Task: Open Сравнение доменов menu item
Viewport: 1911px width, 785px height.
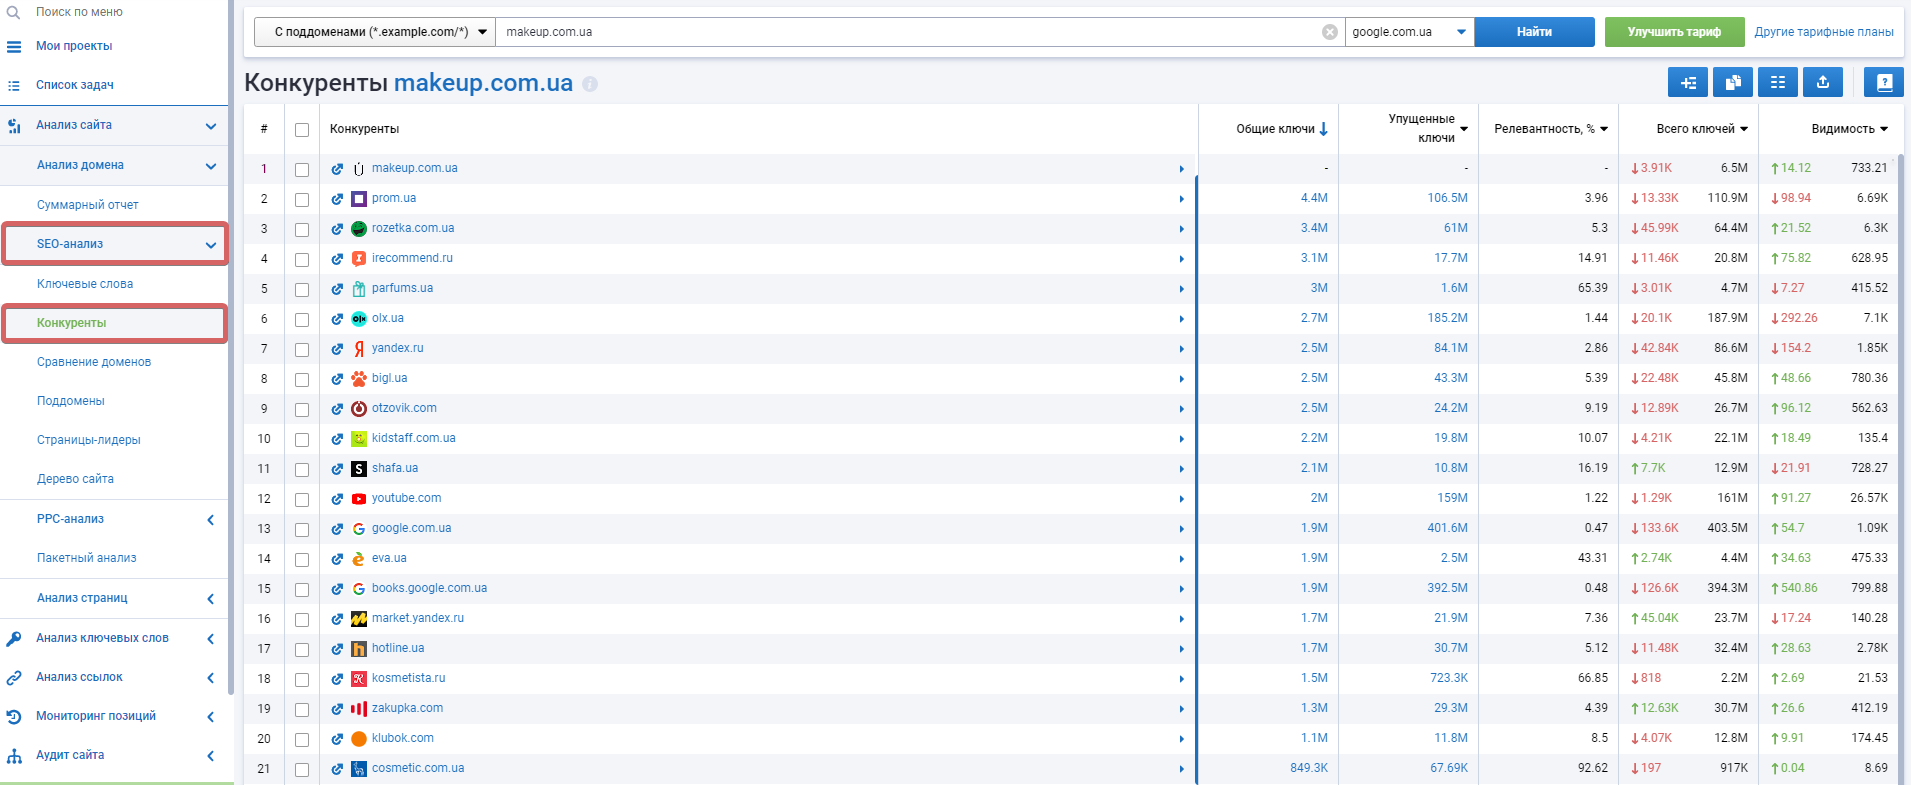Action: (94, 362)
